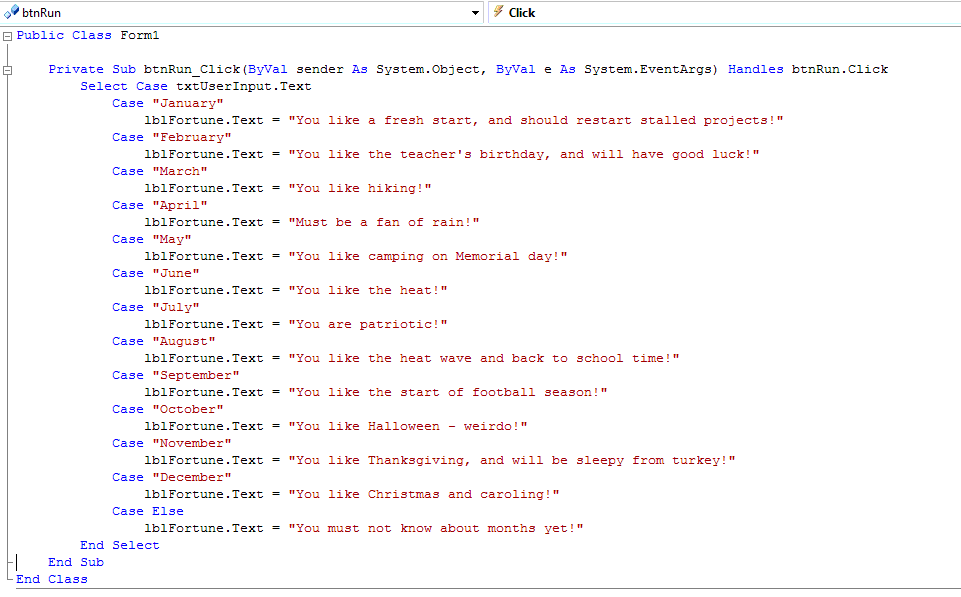Open the btnRun class name dropdown
This screenshot has height=597, width=961.
tap(475, 13)
